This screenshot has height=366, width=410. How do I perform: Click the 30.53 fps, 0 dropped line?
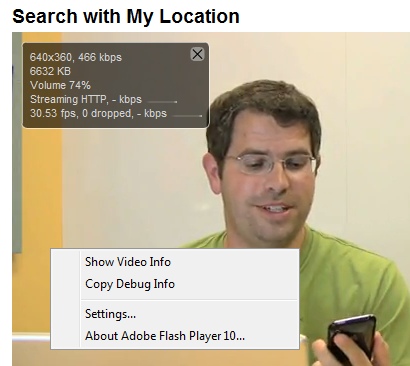(98, 113)
